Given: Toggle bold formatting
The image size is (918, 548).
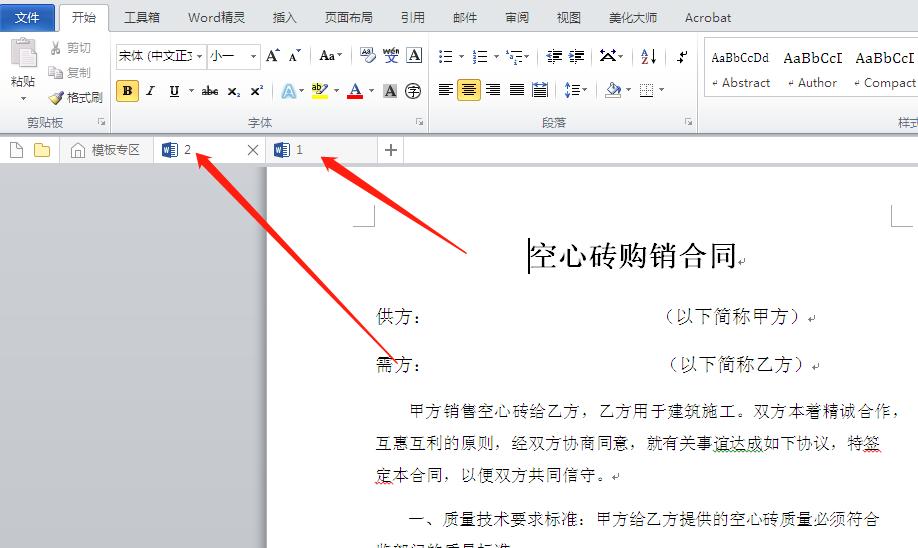Looking at the screenshot, I should click(127, 91).
